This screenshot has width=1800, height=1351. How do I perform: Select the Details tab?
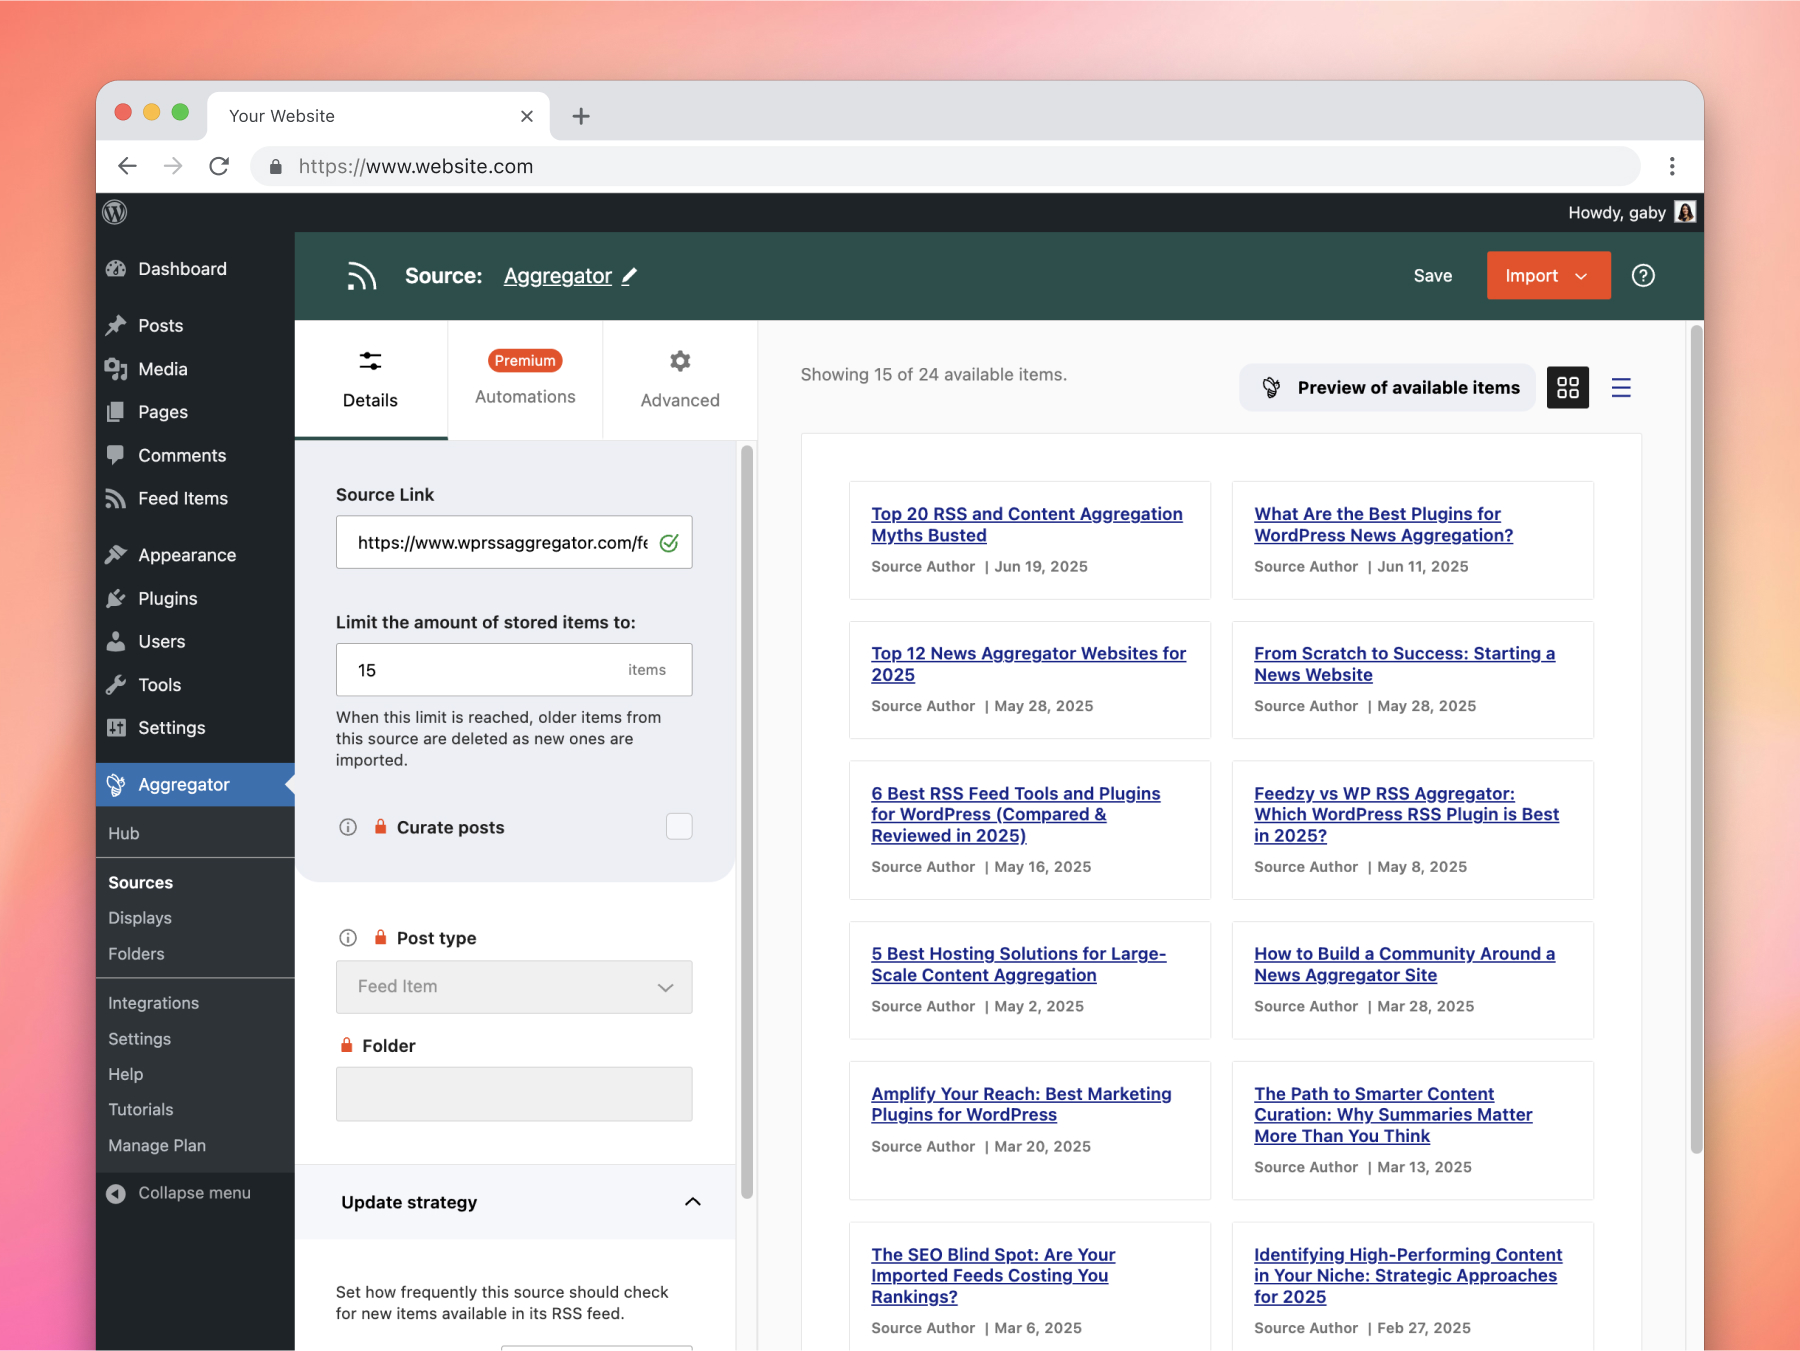(371, 380)
